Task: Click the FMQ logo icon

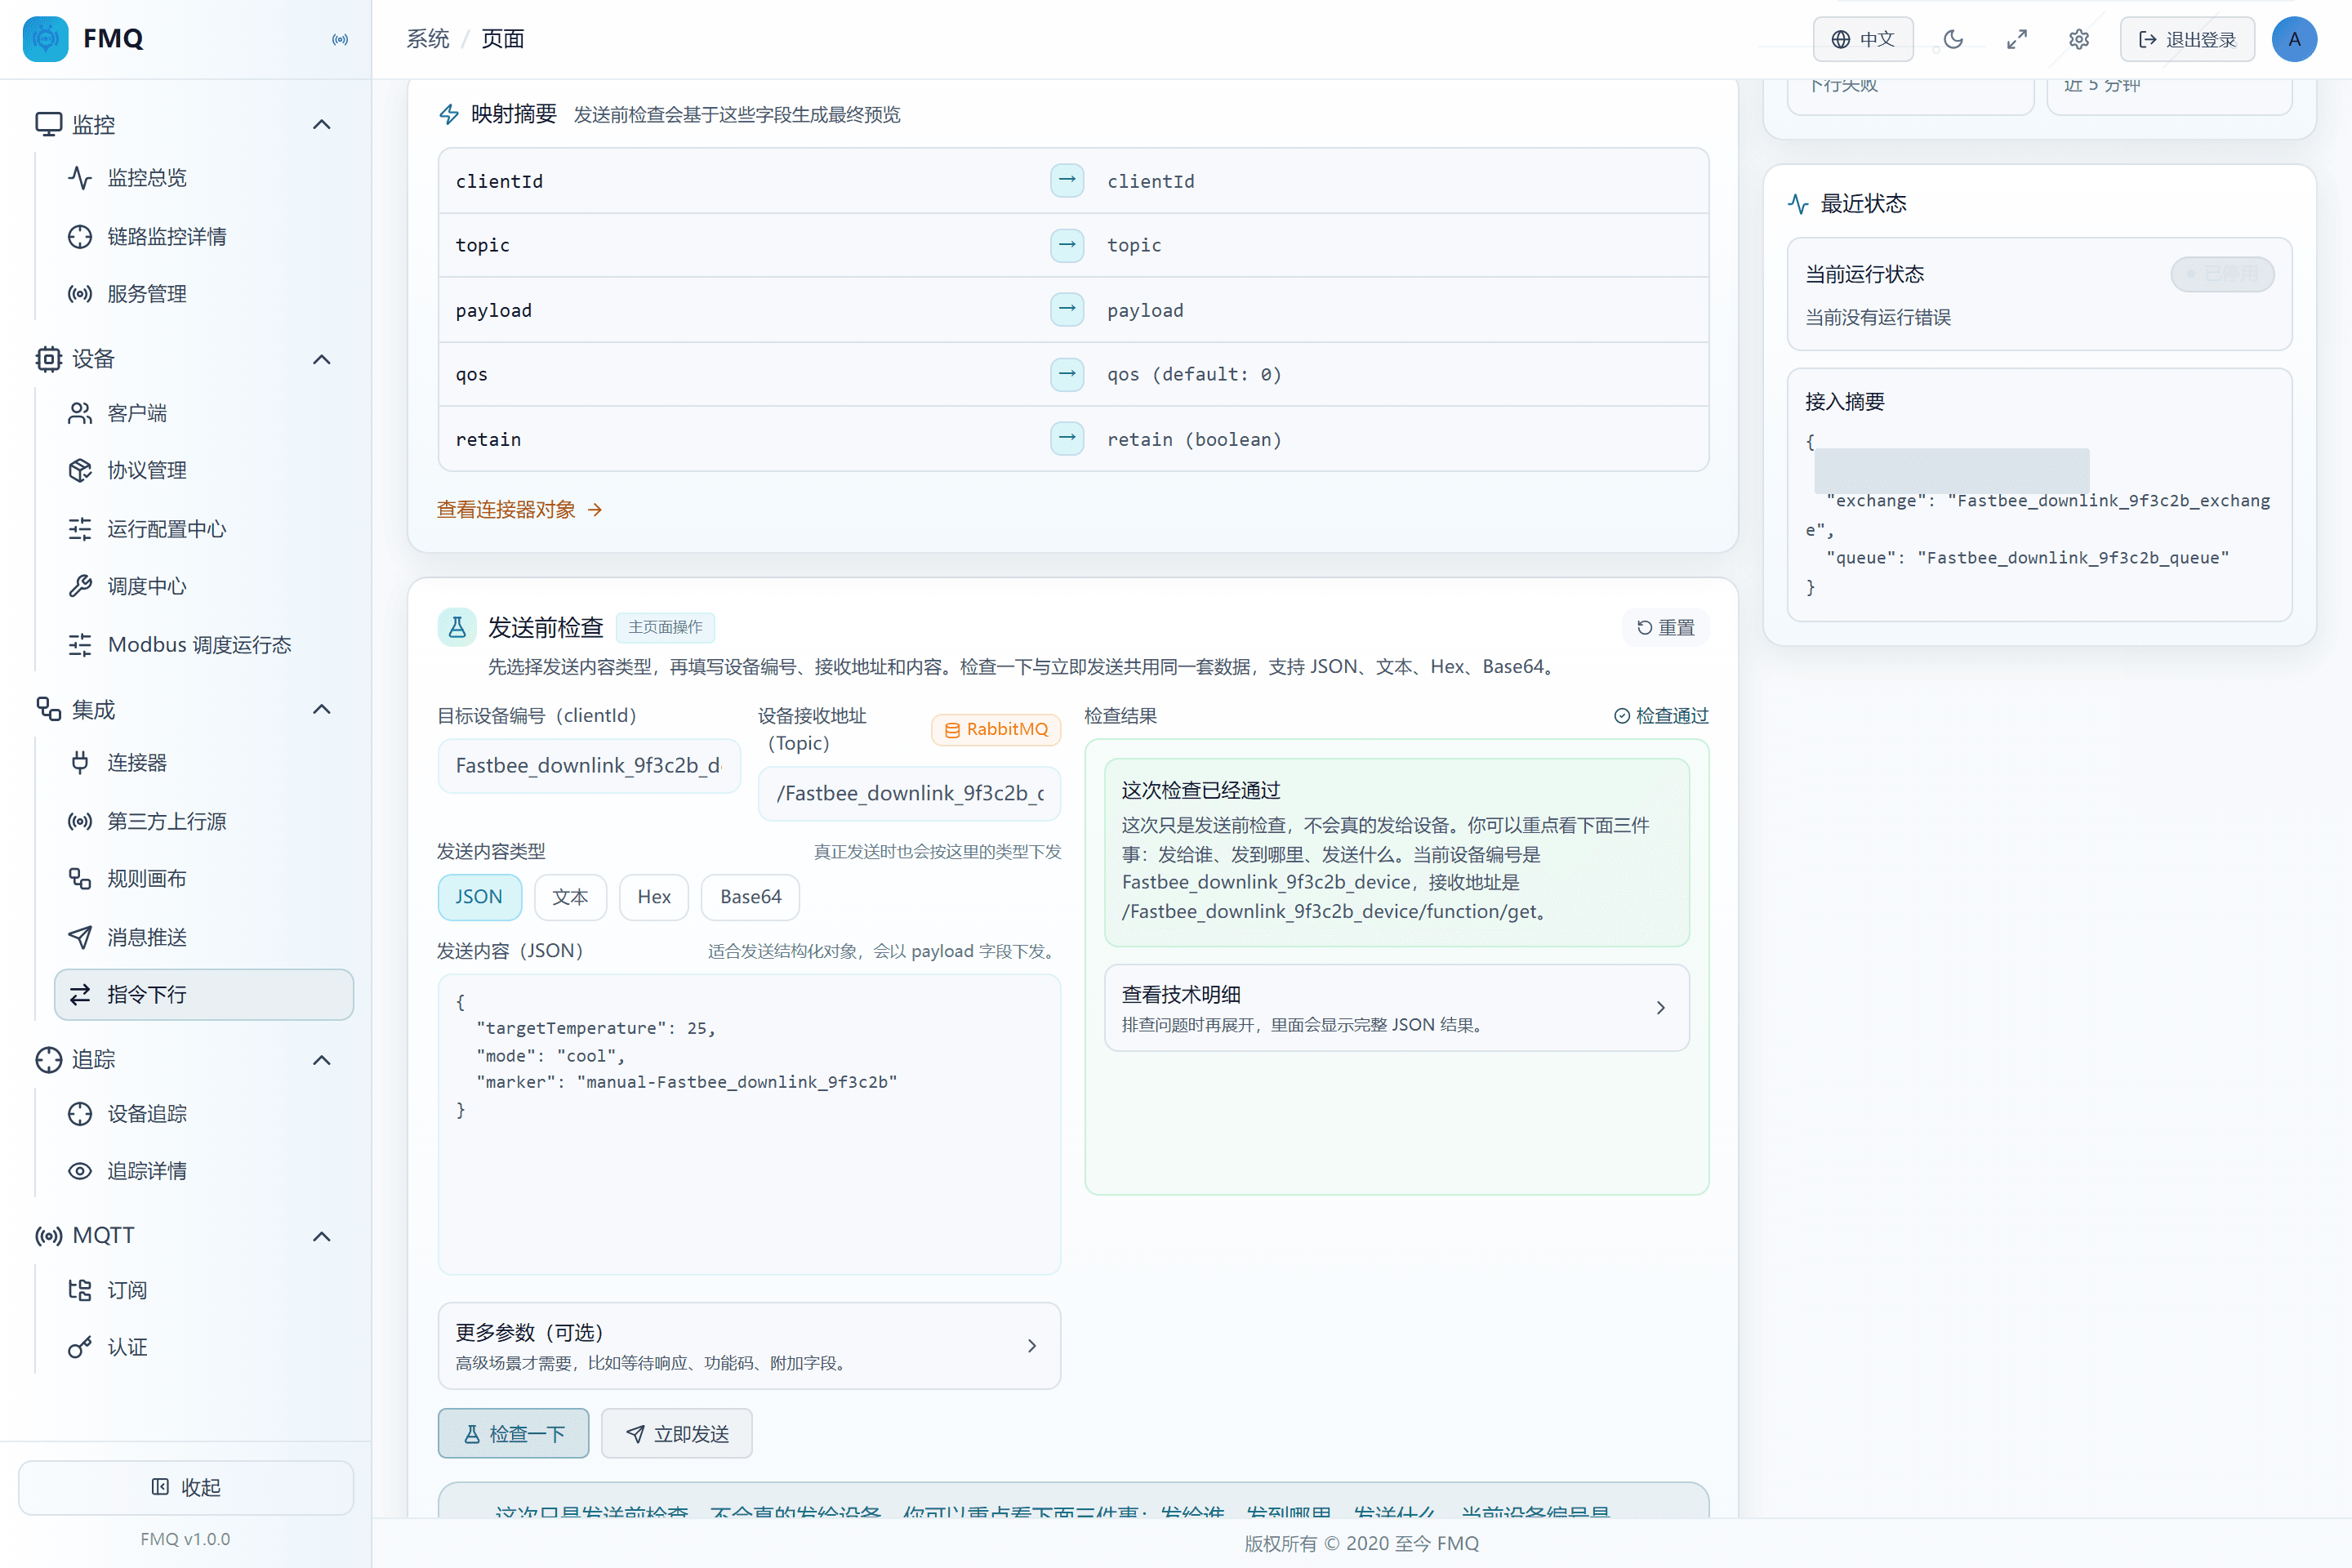Action: 45,39
